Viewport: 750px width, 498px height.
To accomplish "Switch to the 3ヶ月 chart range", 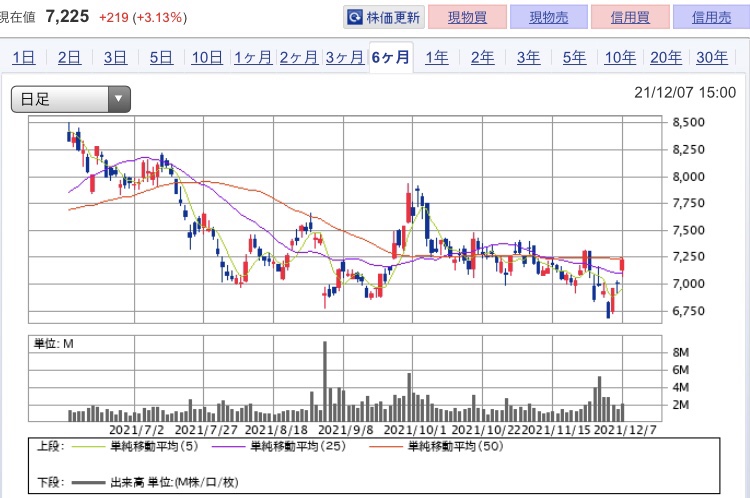I will (345, 58).
